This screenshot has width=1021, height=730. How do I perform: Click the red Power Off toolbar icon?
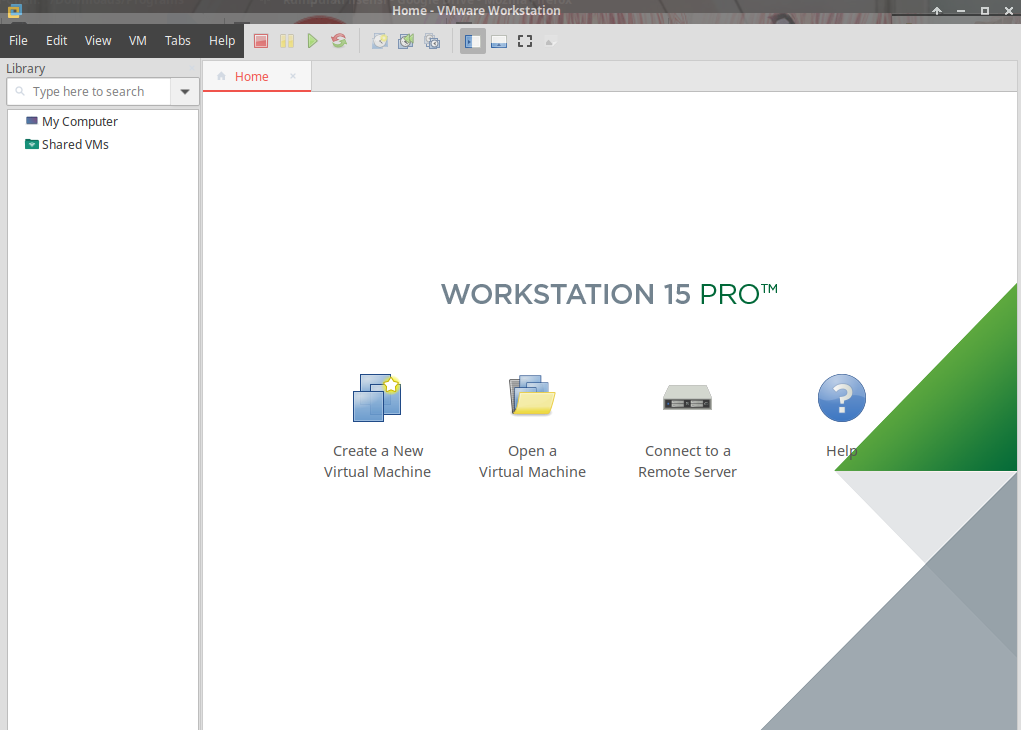(x=261, y=41)
